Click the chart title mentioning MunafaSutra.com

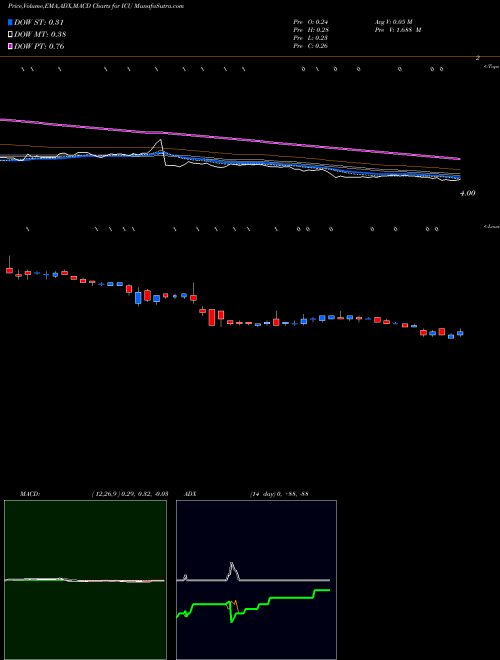point(96,7)
